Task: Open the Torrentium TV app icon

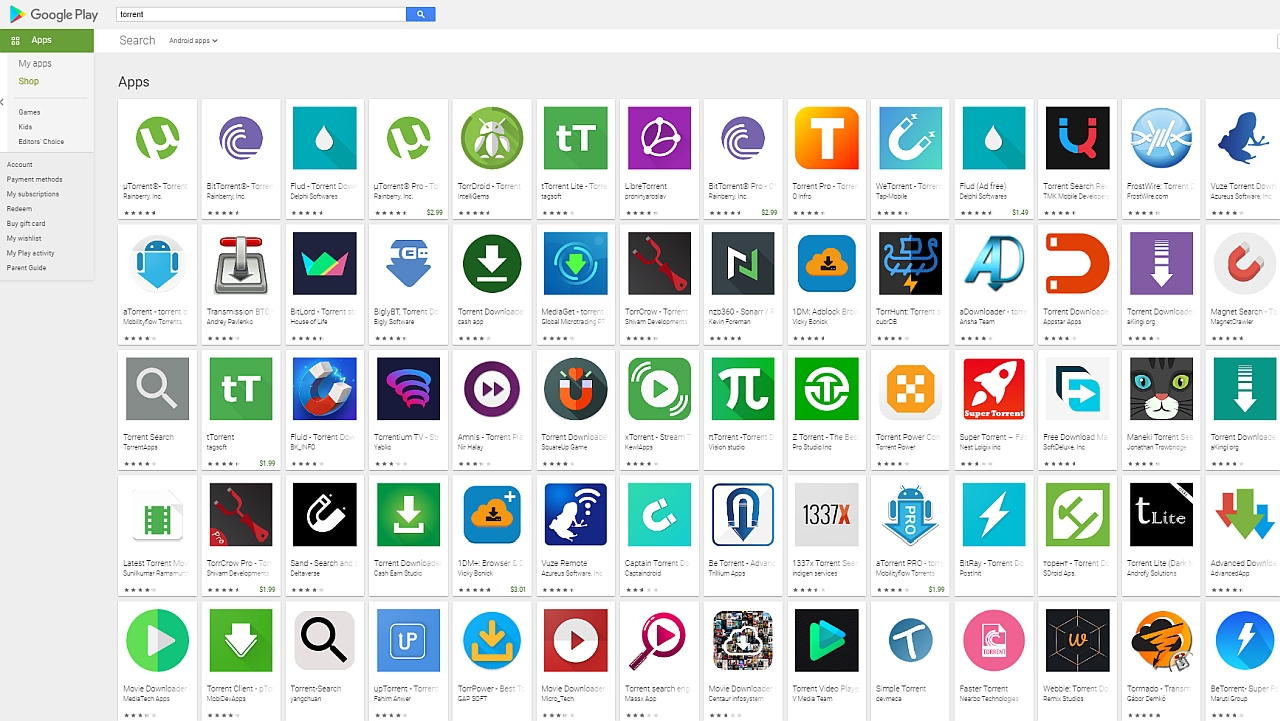Action: [408, 389]
